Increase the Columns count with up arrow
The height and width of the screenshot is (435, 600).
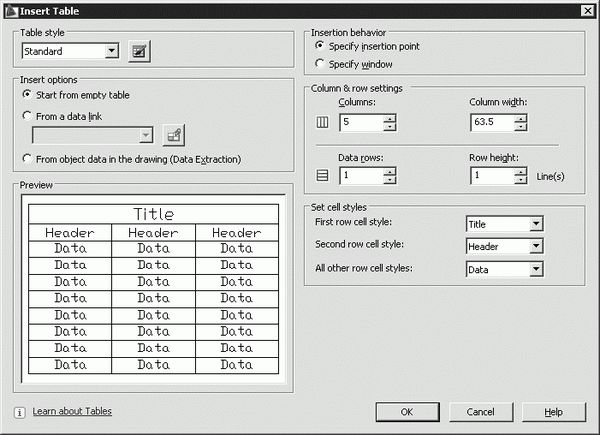390,118
